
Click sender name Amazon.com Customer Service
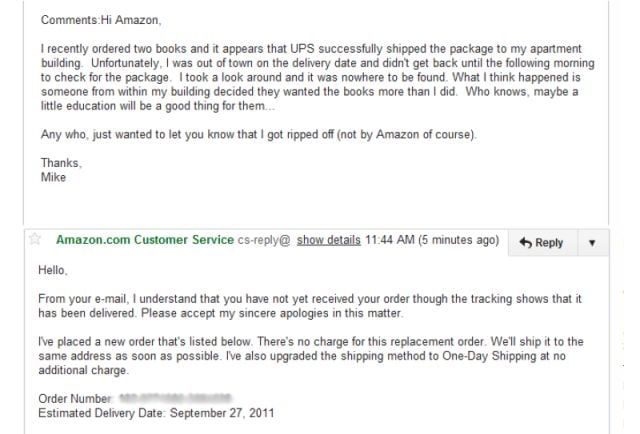(144, 241)
